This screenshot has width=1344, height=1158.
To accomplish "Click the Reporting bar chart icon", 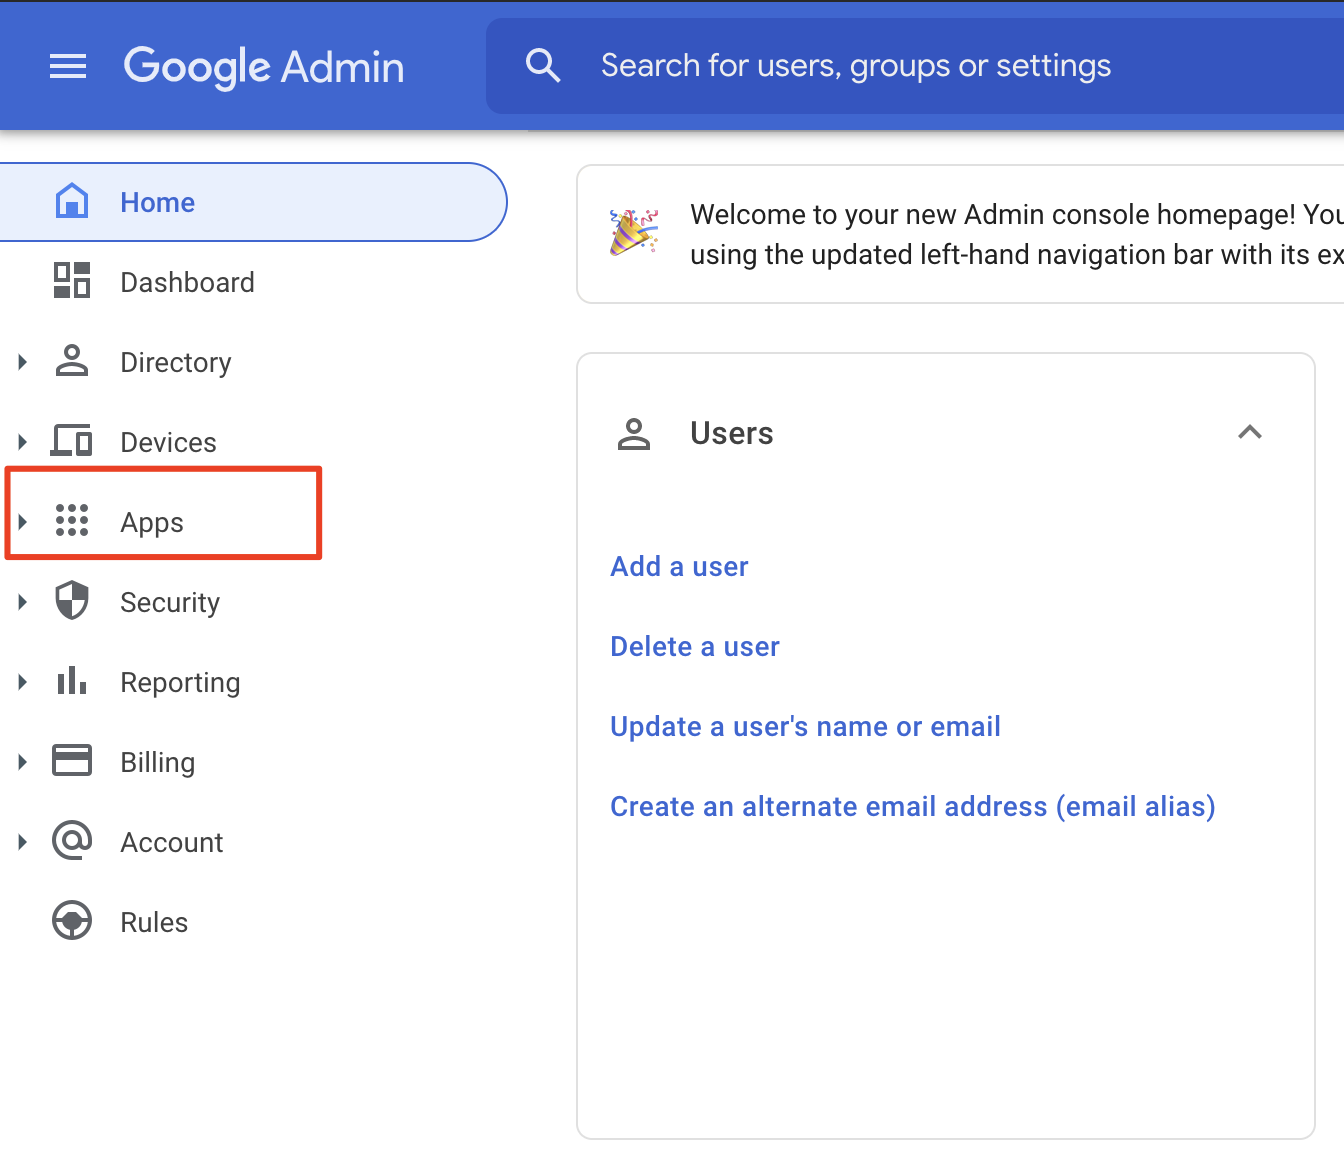I will tap(72, 680).
